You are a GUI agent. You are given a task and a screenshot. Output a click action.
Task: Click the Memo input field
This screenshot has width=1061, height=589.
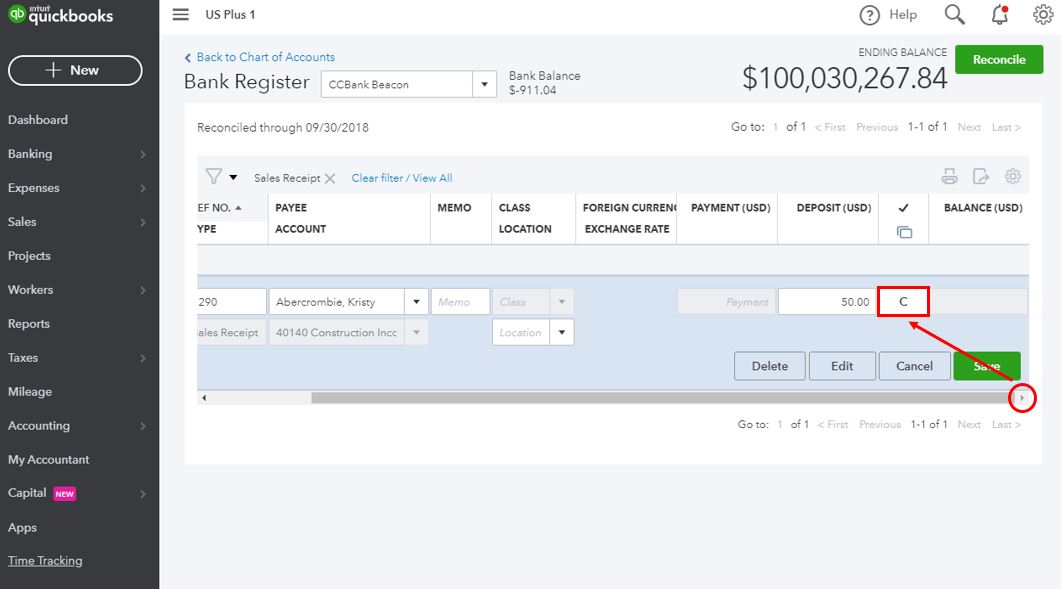point(460,302)
